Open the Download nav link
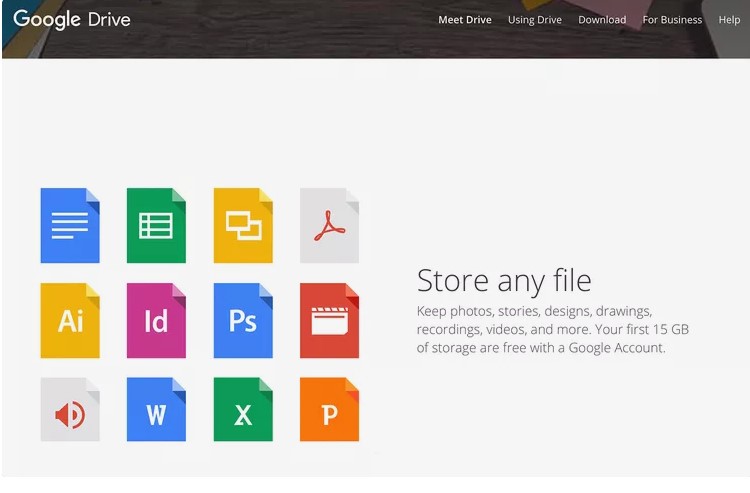Screen dimensions: 750x493 coord(602,20)
